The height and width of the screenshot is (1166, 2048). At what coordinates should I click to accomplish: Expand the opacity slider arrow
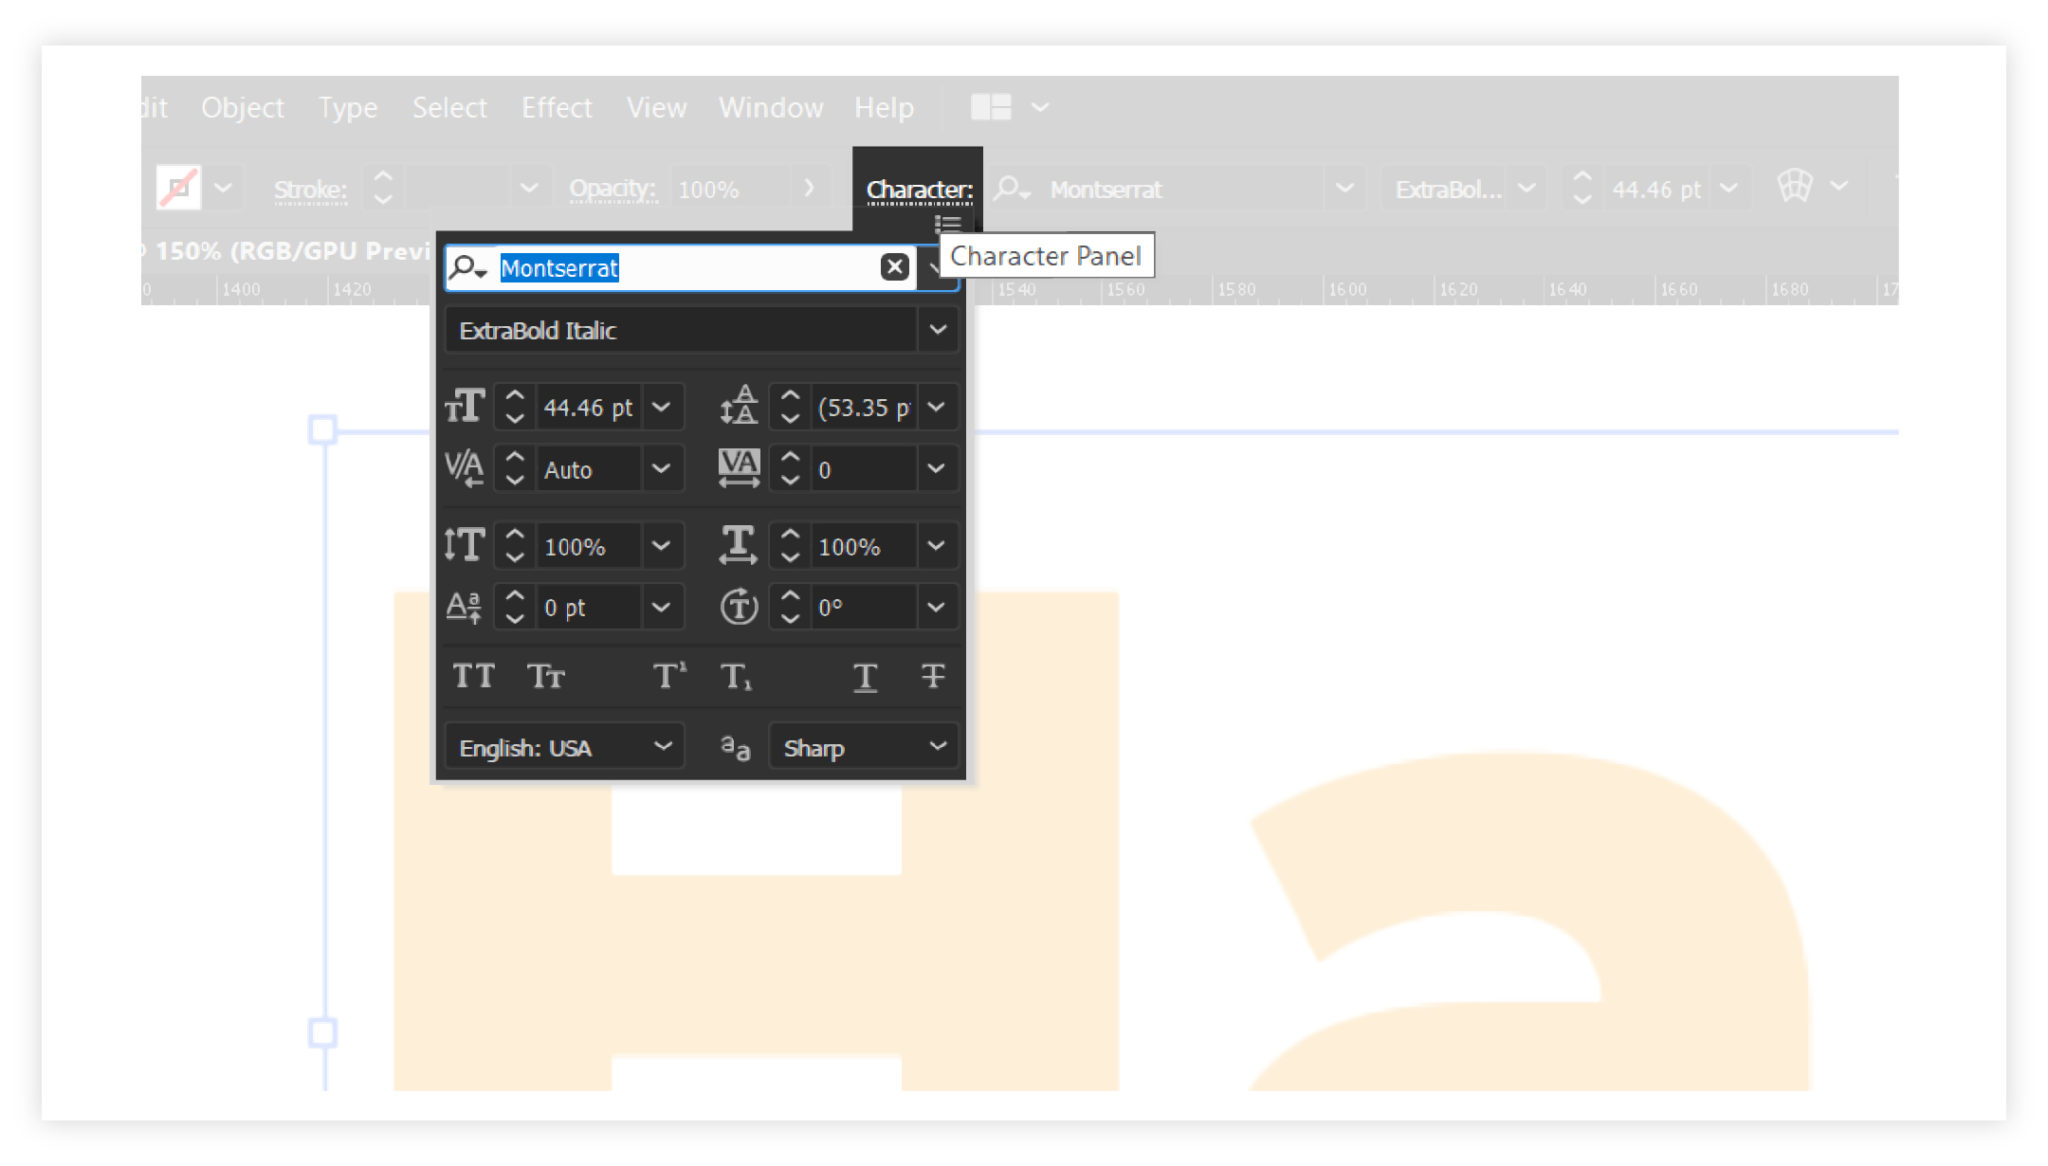coord(809,188)
